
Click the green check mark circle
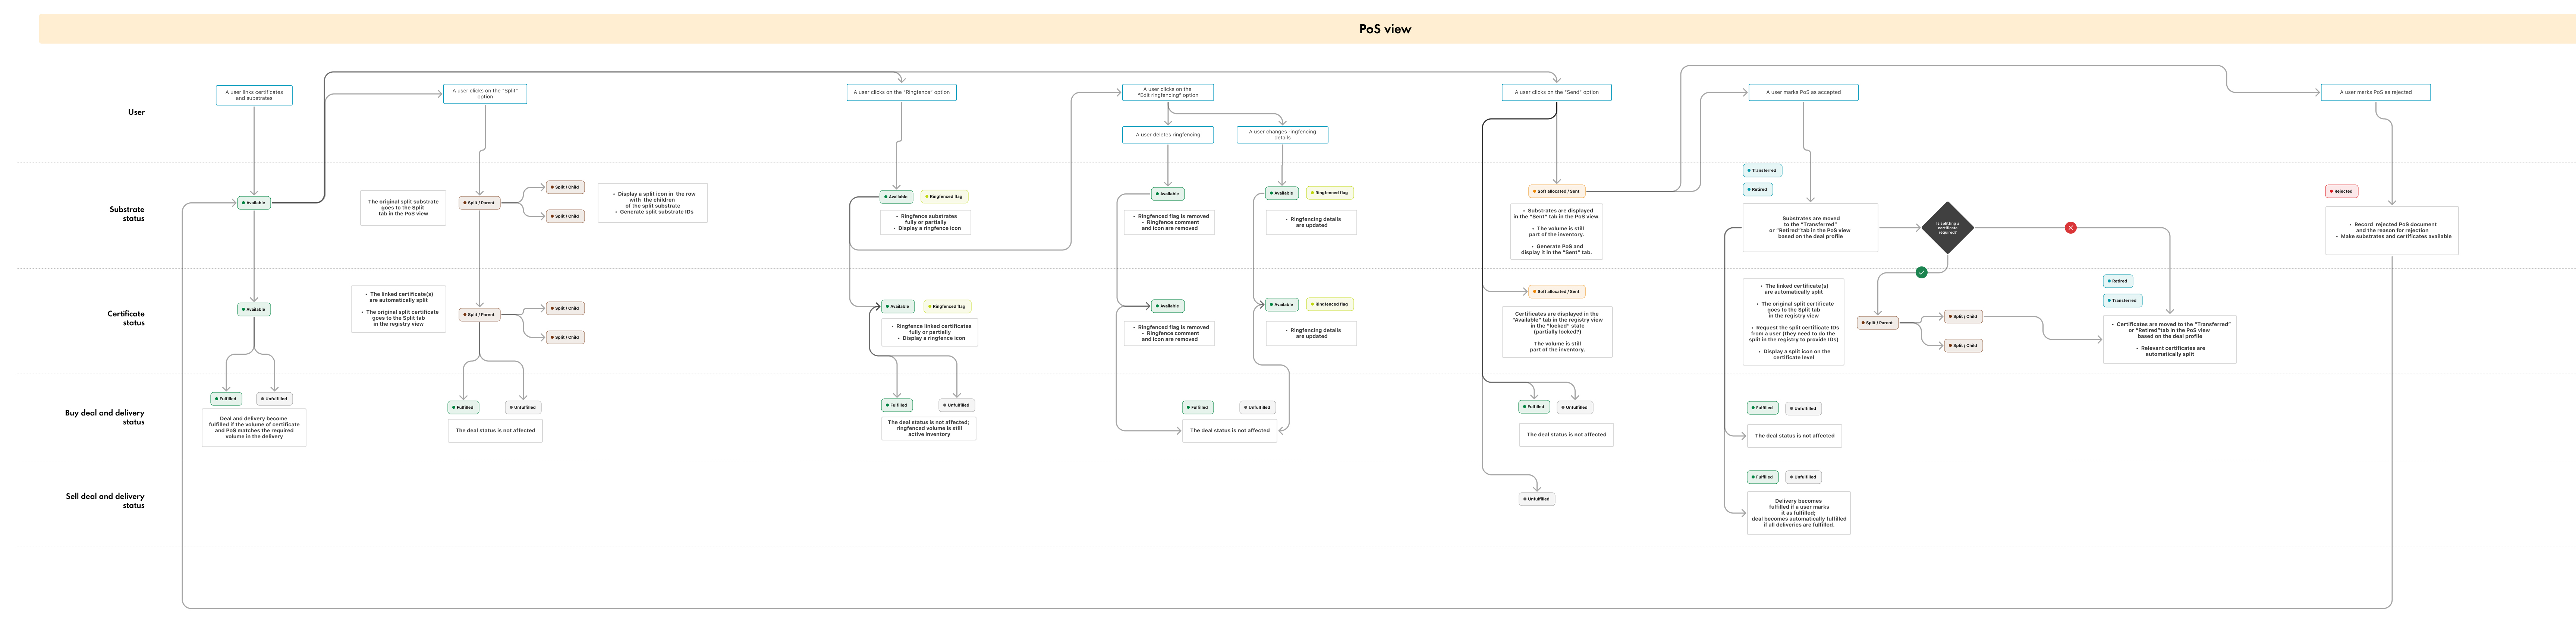pyautogui.click(x=1921, y=272)
